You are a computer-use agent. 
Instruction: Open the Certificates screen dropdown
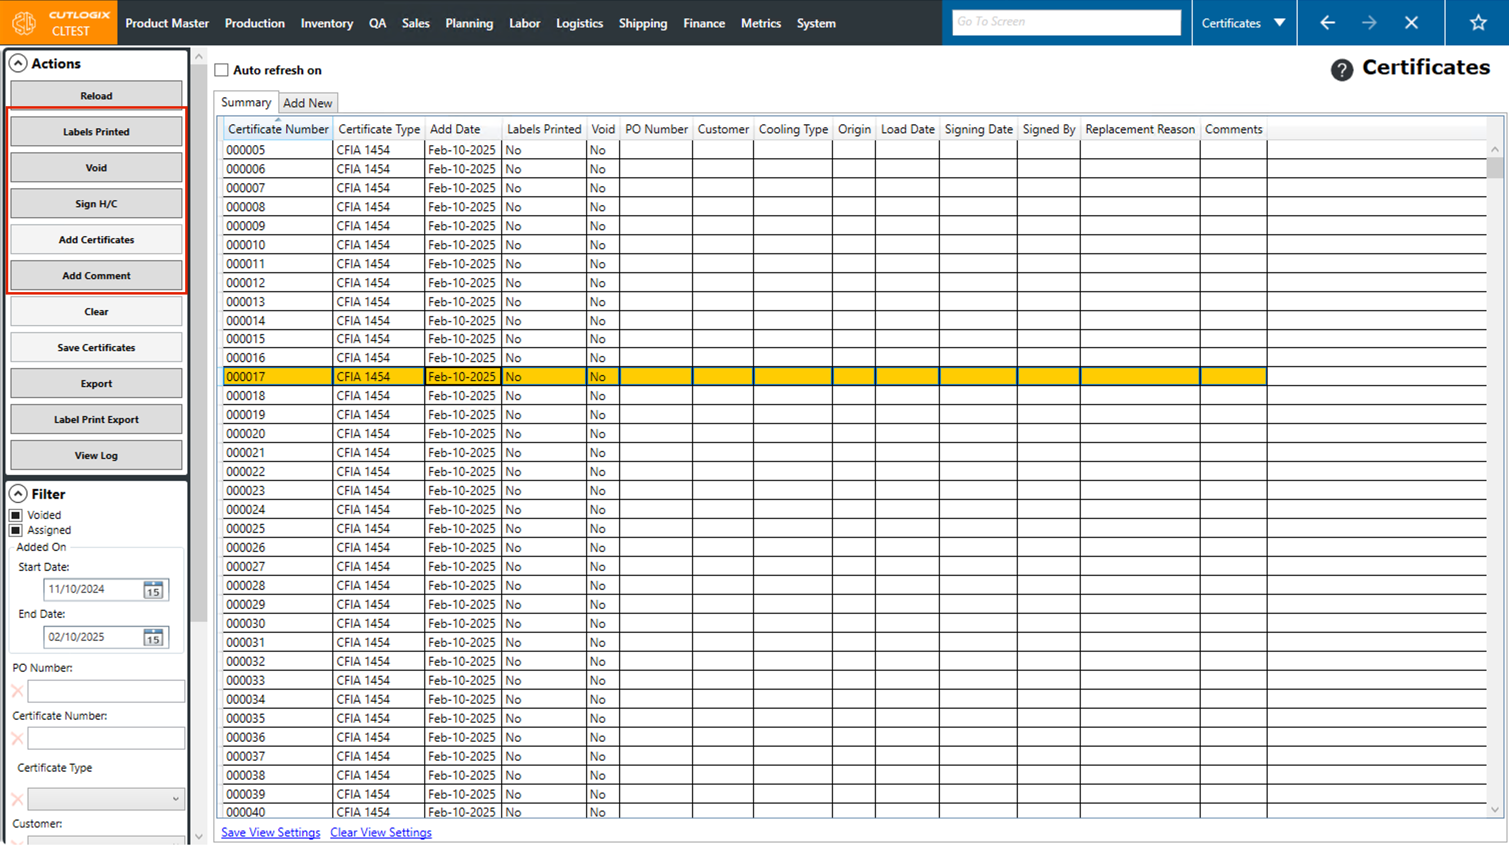tap(1279, 23)
